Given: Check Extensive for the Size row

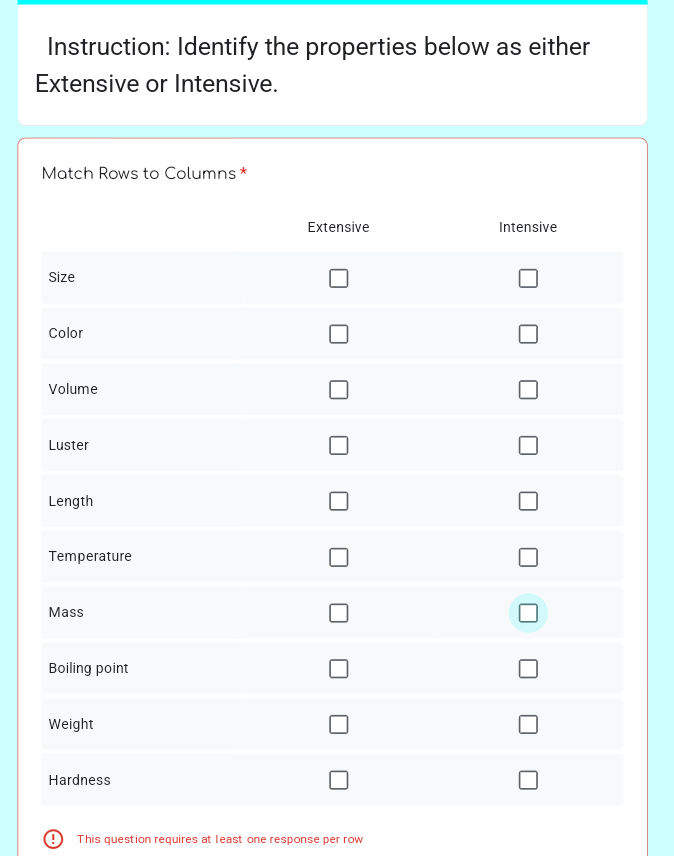Looking at the screenshot, I should coord(339,278).
